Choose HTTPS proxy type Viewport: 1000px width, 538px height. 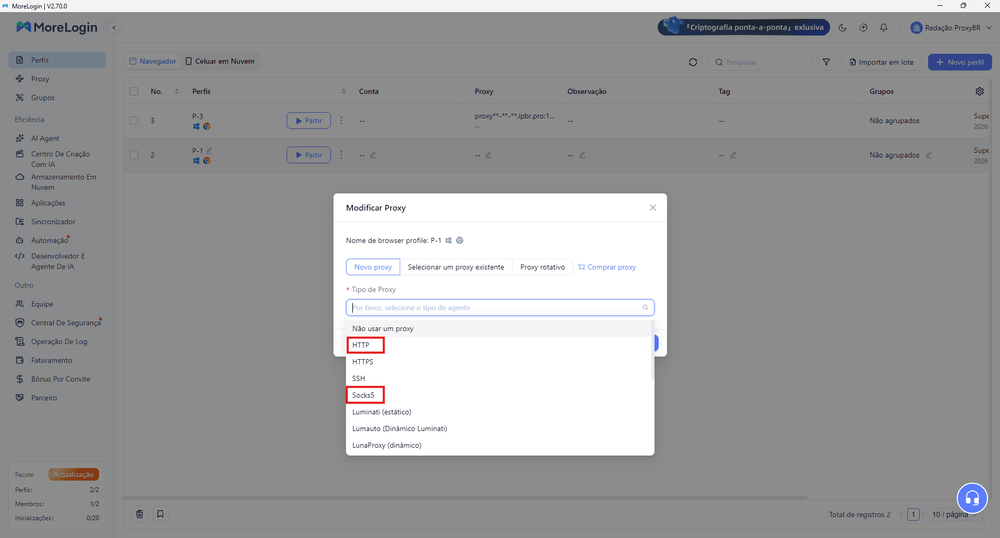tap(500, 361)
